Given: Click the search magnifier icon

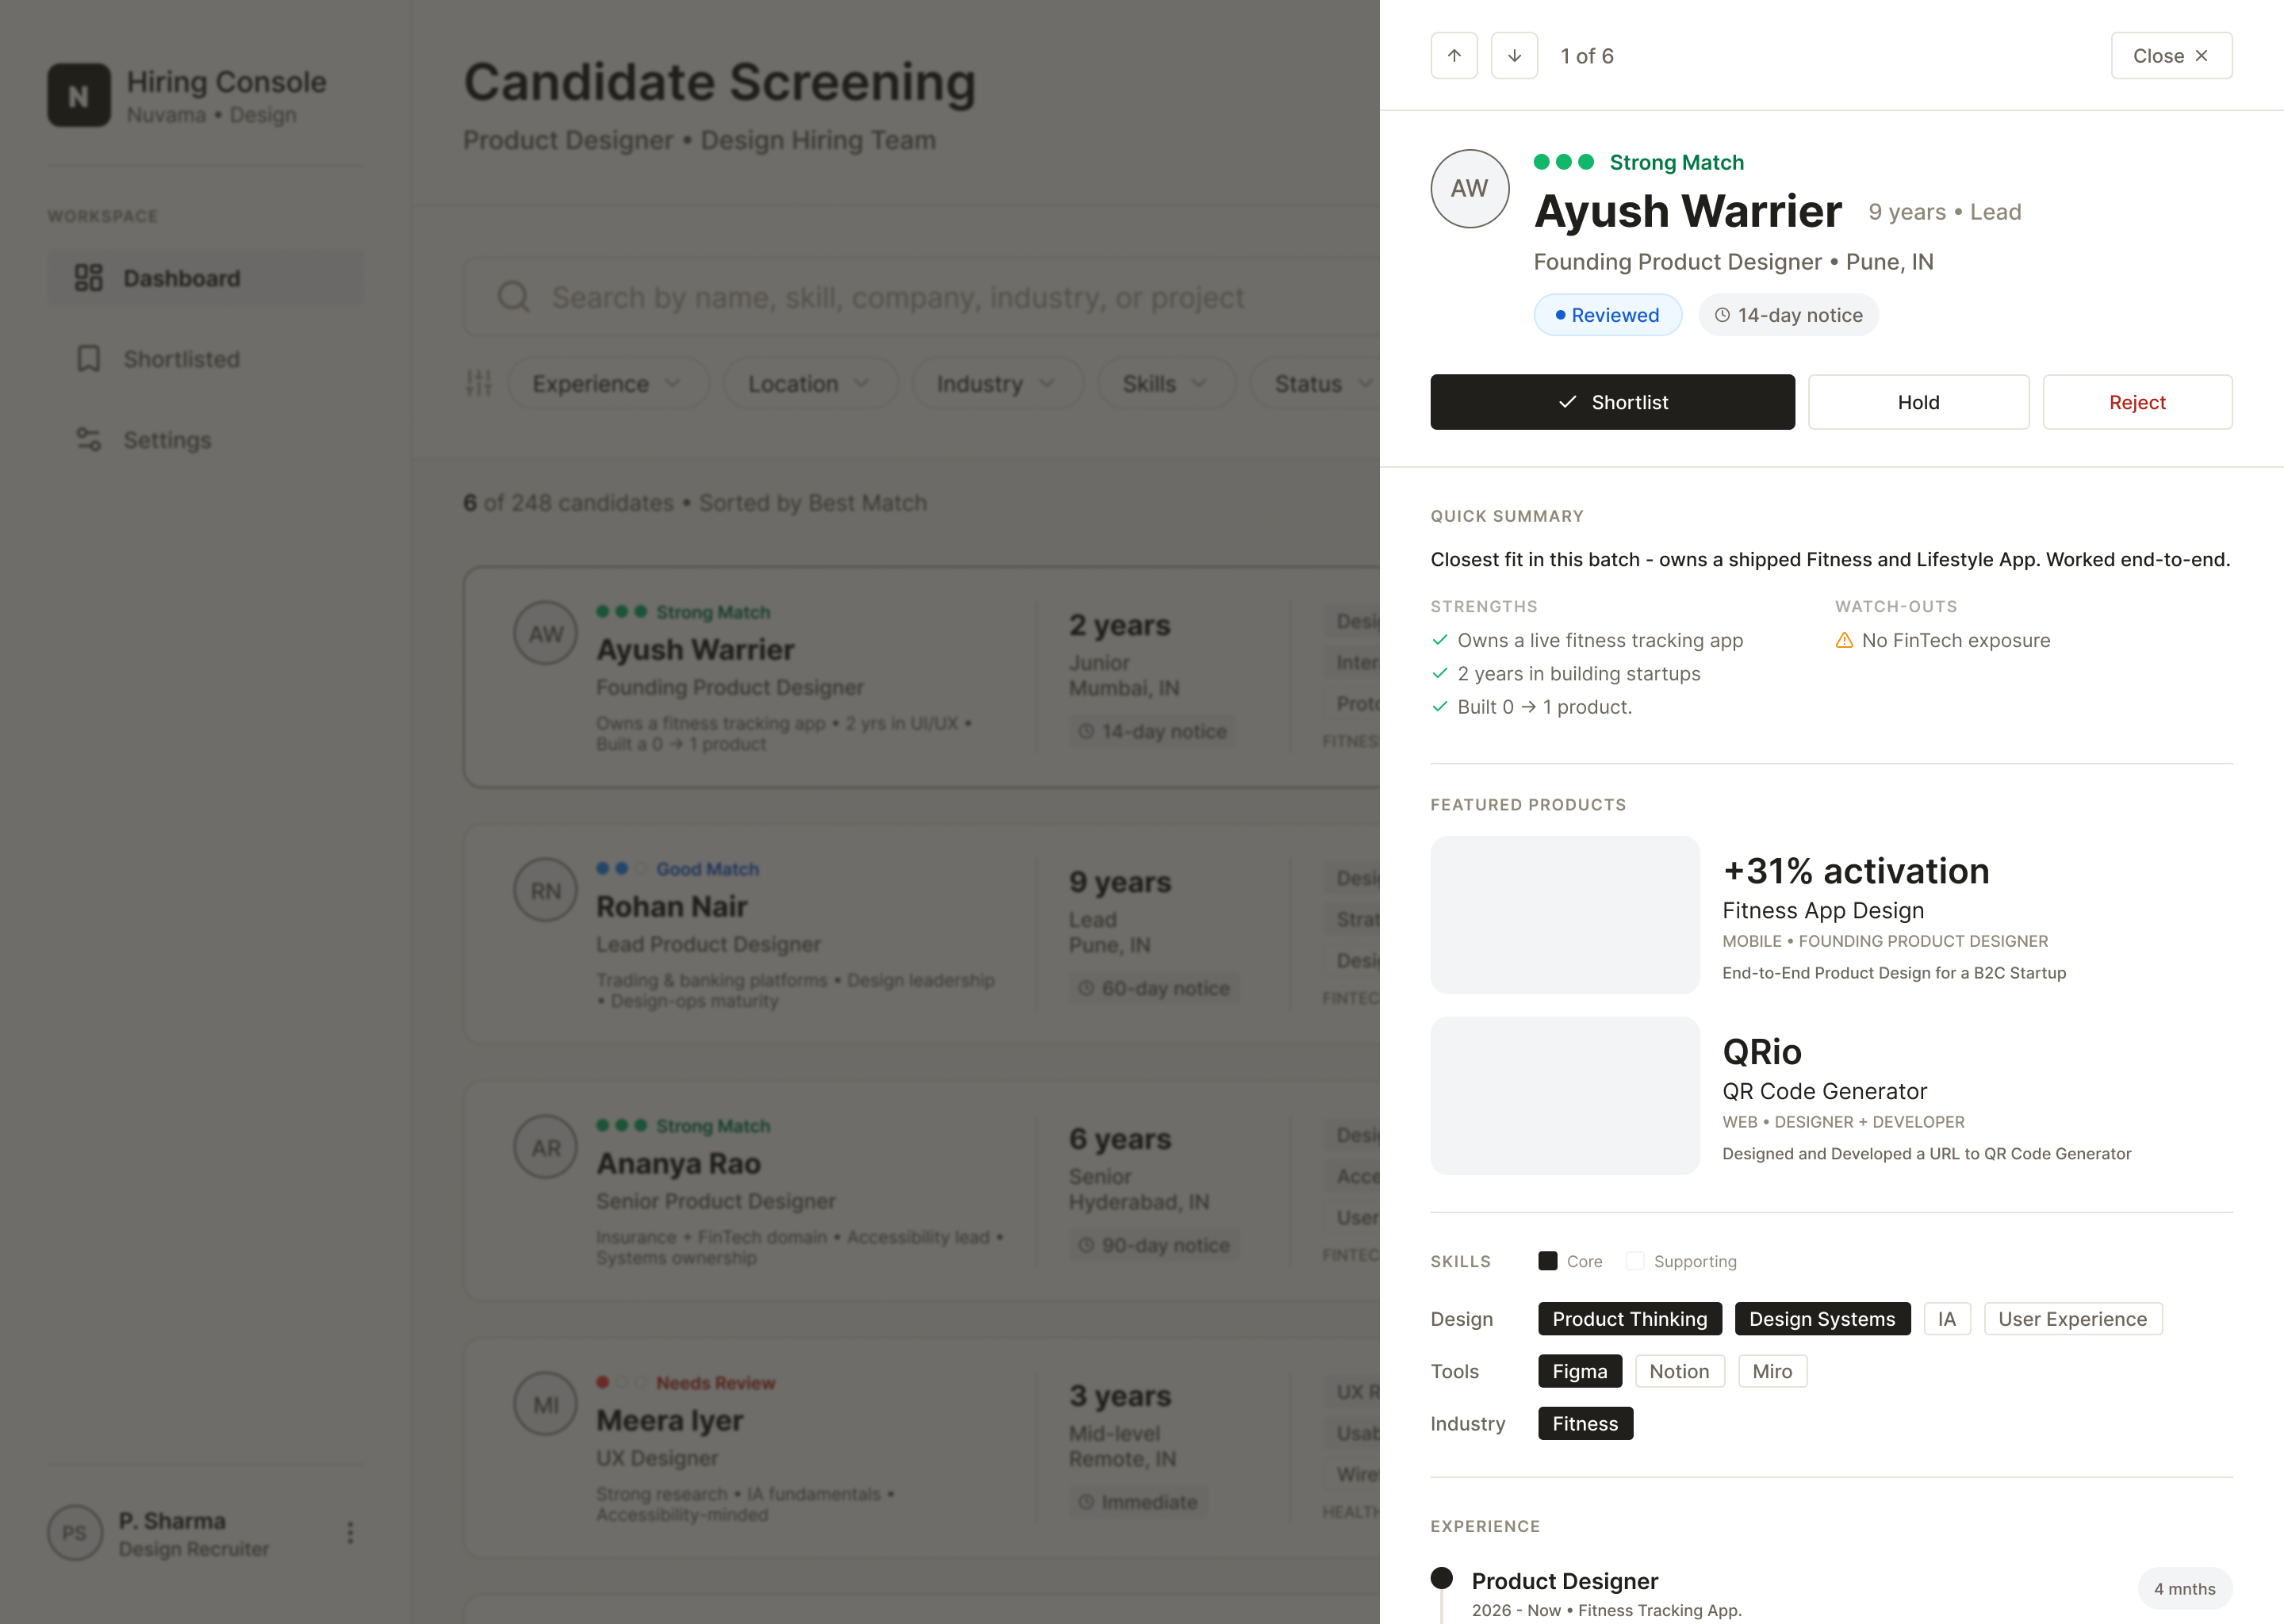Looking at the screenshot, I should tap(514, 297).
